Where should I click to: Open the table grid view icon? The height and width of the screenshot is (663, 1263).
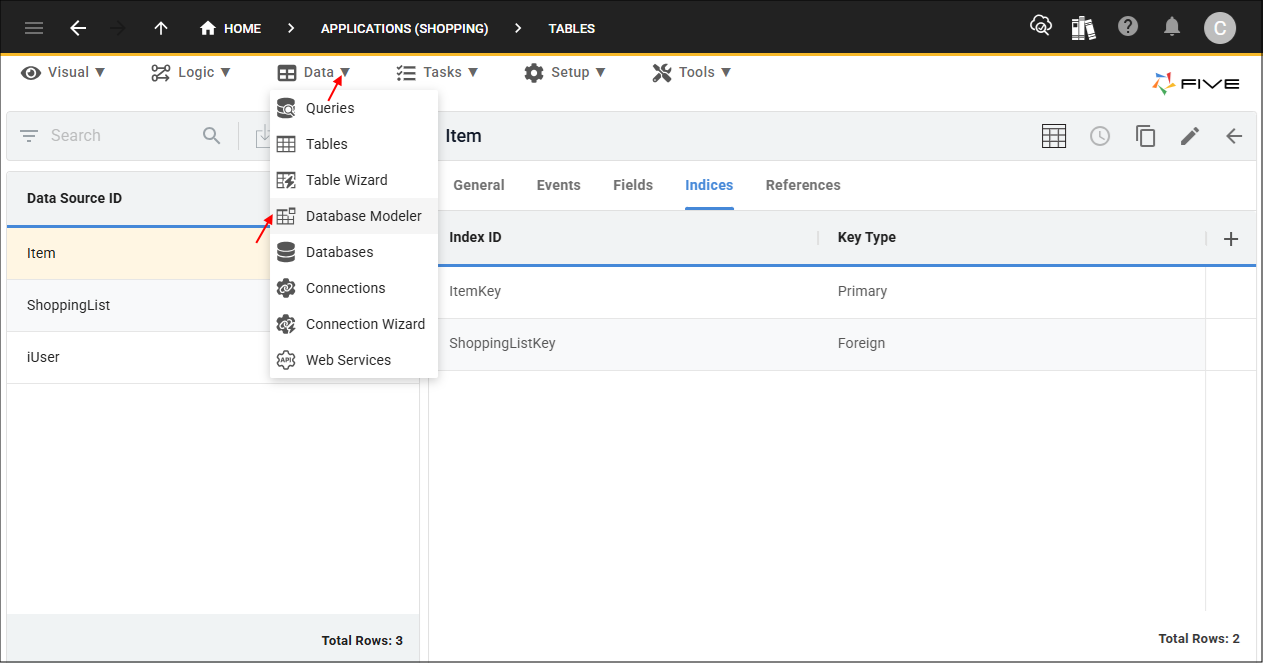coord(1053,135)
